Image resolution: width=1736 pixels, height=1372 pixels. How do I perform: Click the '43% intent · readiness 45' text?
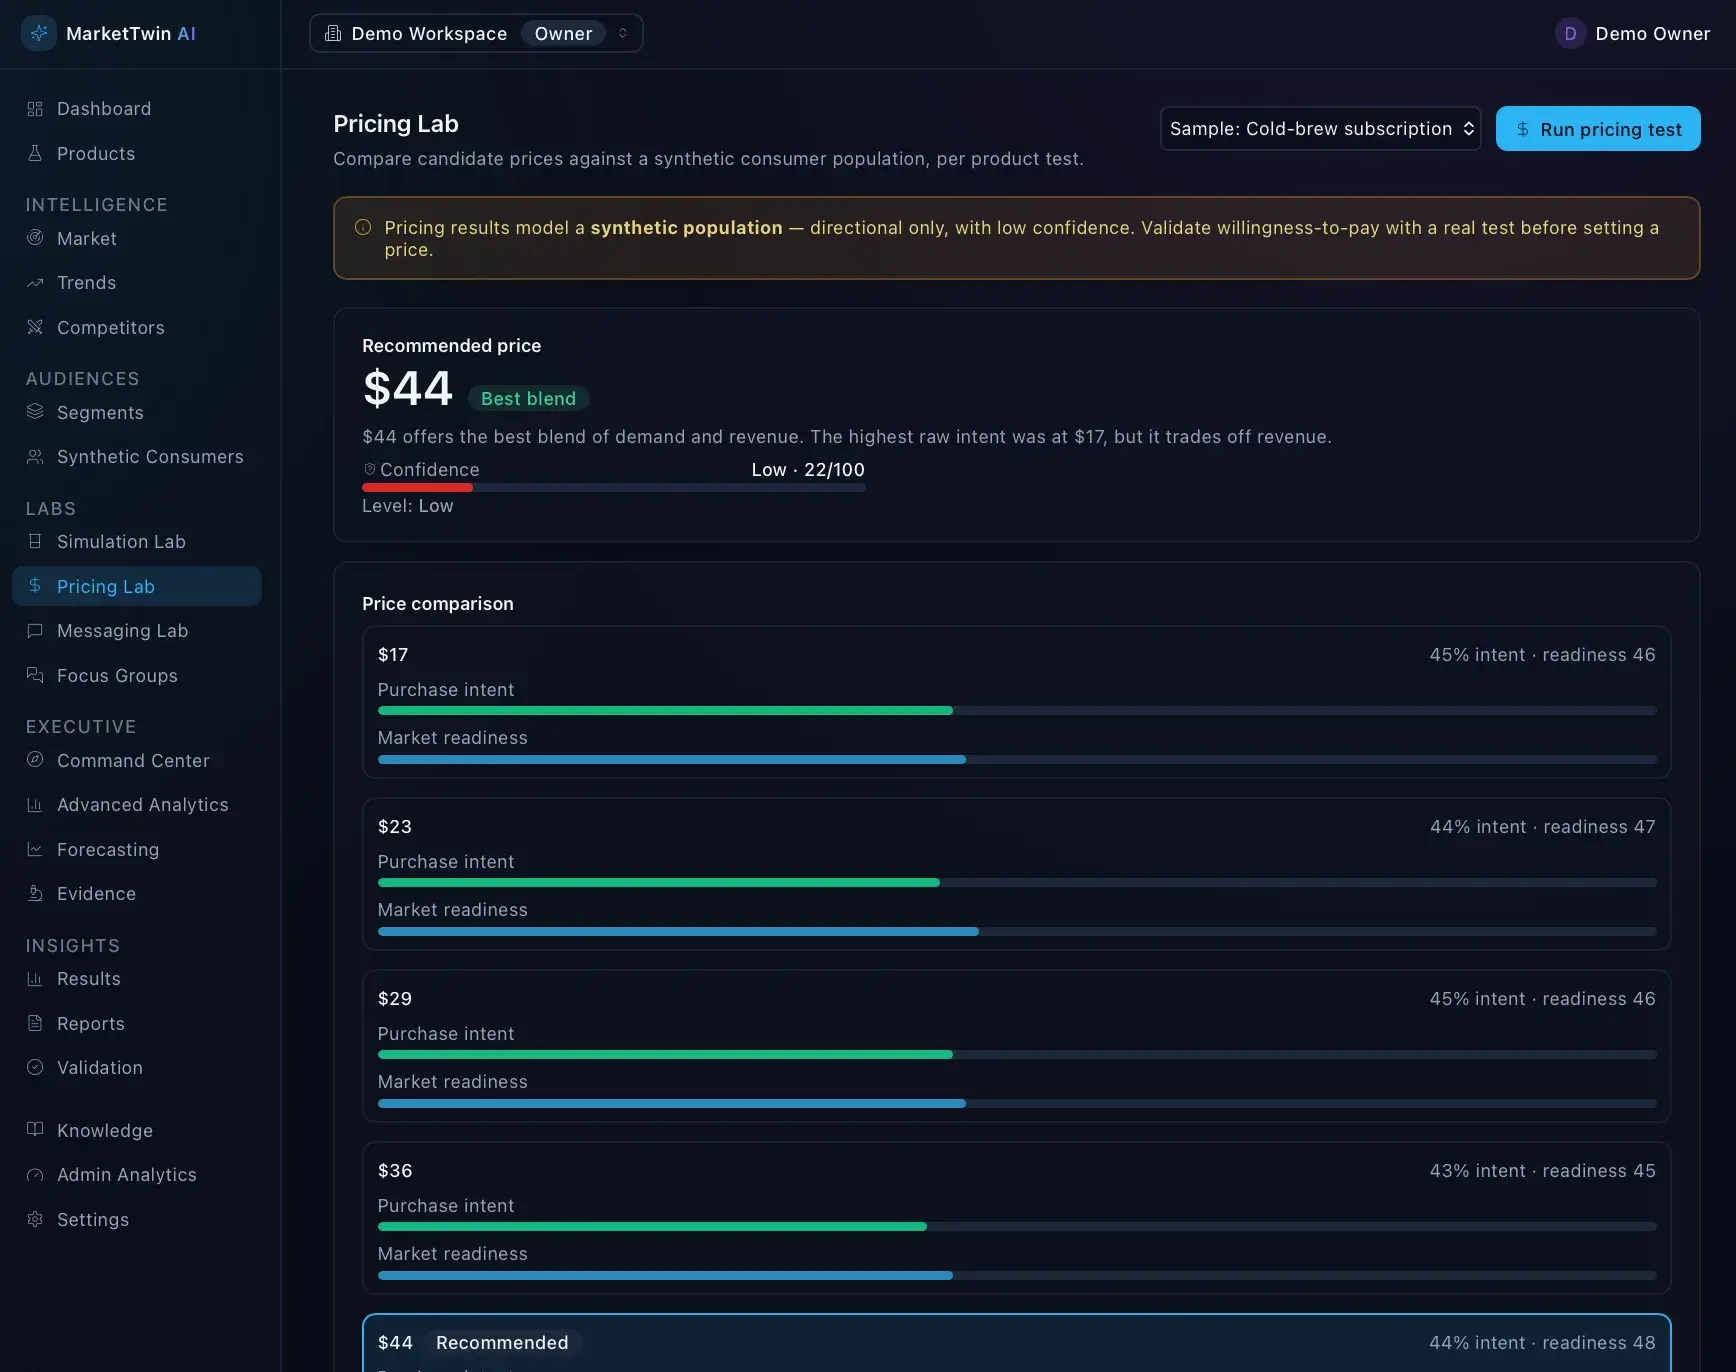pyautogui.click(x=1542, y=1171)
